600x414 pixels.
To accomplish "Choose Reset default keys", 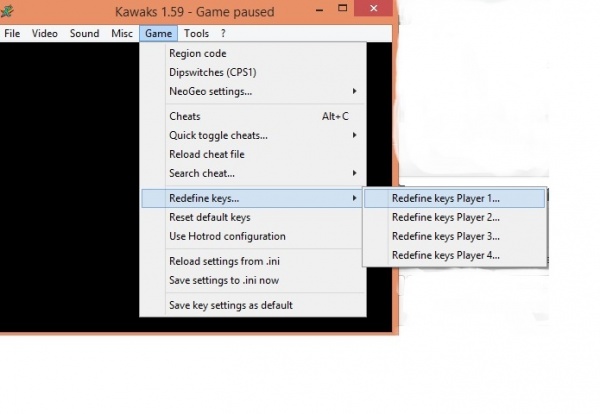I will pyautogui.click(x=253, y=217).
